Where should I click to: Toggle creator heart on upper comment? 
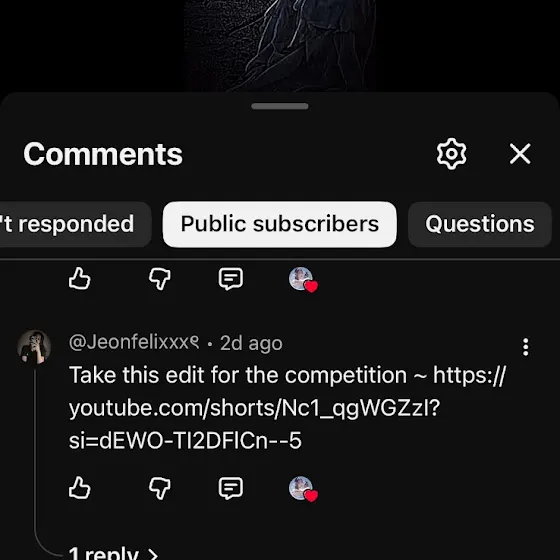(303, 280)
